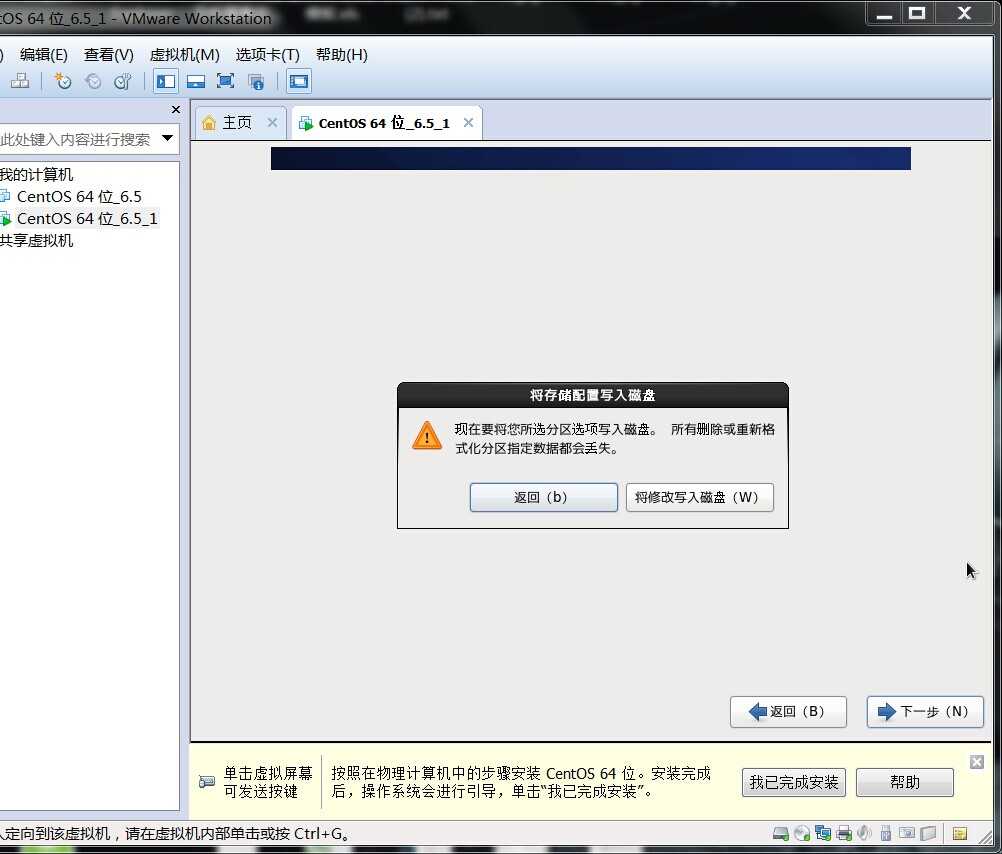The width and height of the screenshot is (1002, 854).
Task: Click the status bar Ctrl+G hint text
Action: [174, 834]
